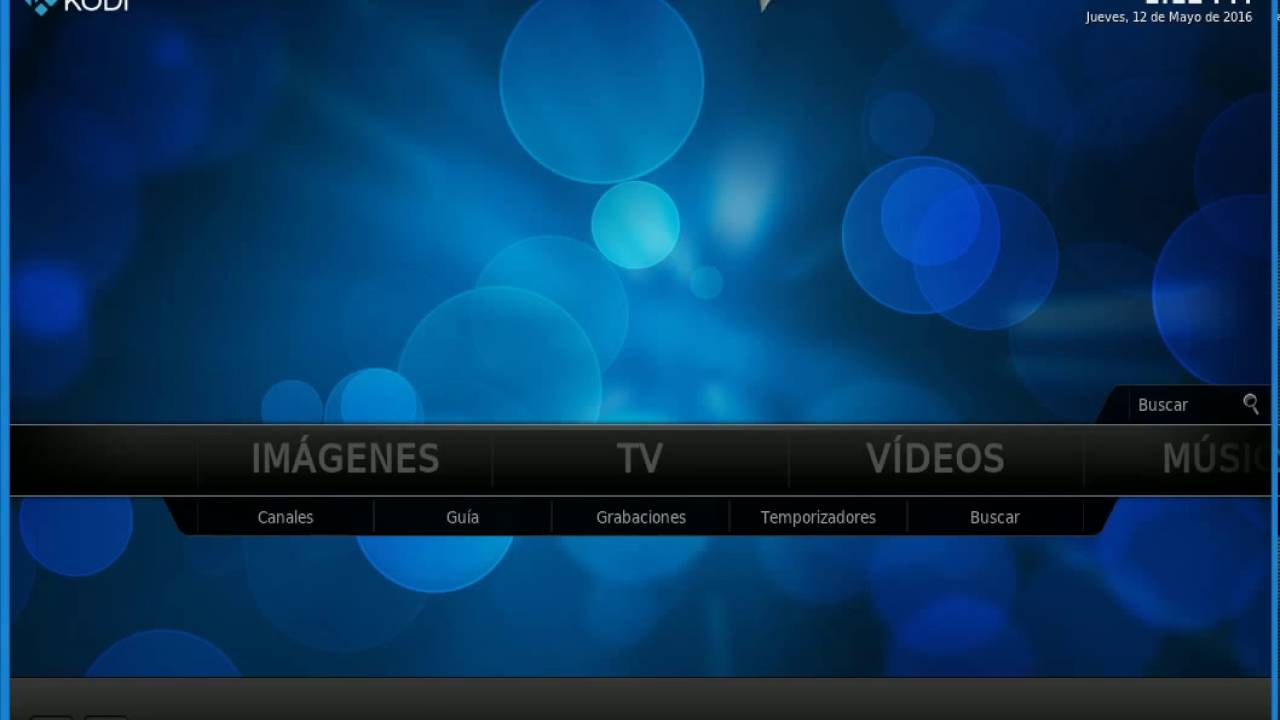This screenshot has width=1280, height=720.
Task: Go to the VÍDEOS section
Action: (935, 459)
